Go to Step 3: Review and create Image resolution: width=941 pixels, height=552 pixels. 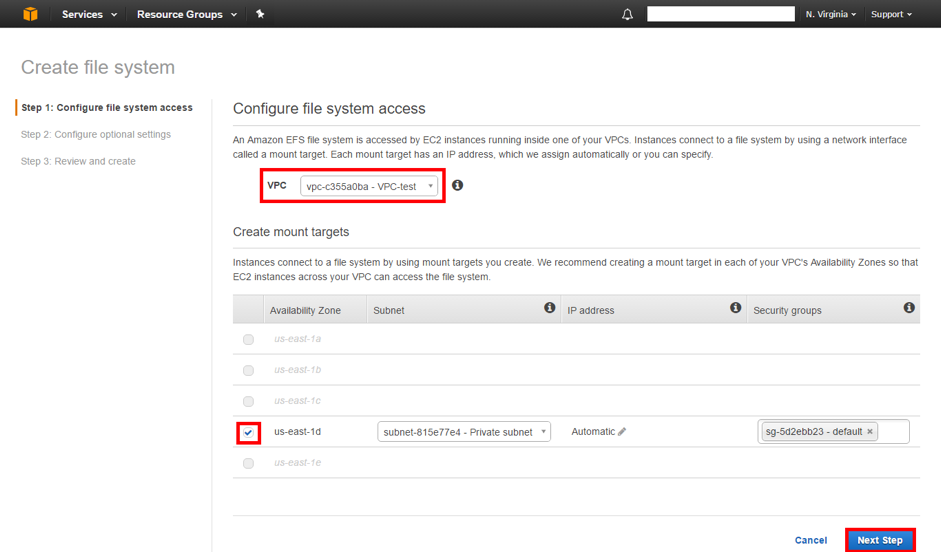[78, 161]
